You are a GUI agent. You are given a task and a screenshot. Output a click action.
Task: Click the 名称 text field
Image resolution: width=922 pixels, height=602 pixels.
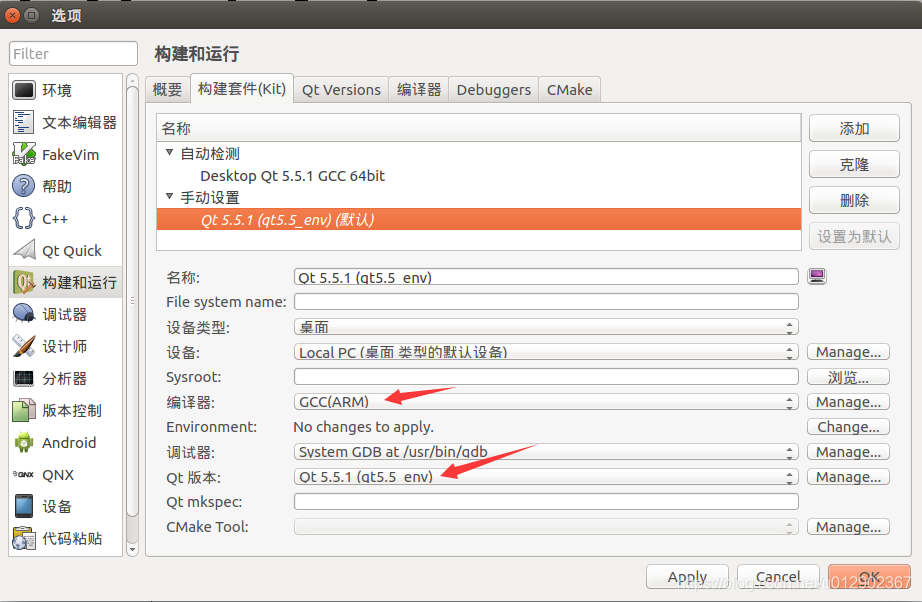point(546,277)
